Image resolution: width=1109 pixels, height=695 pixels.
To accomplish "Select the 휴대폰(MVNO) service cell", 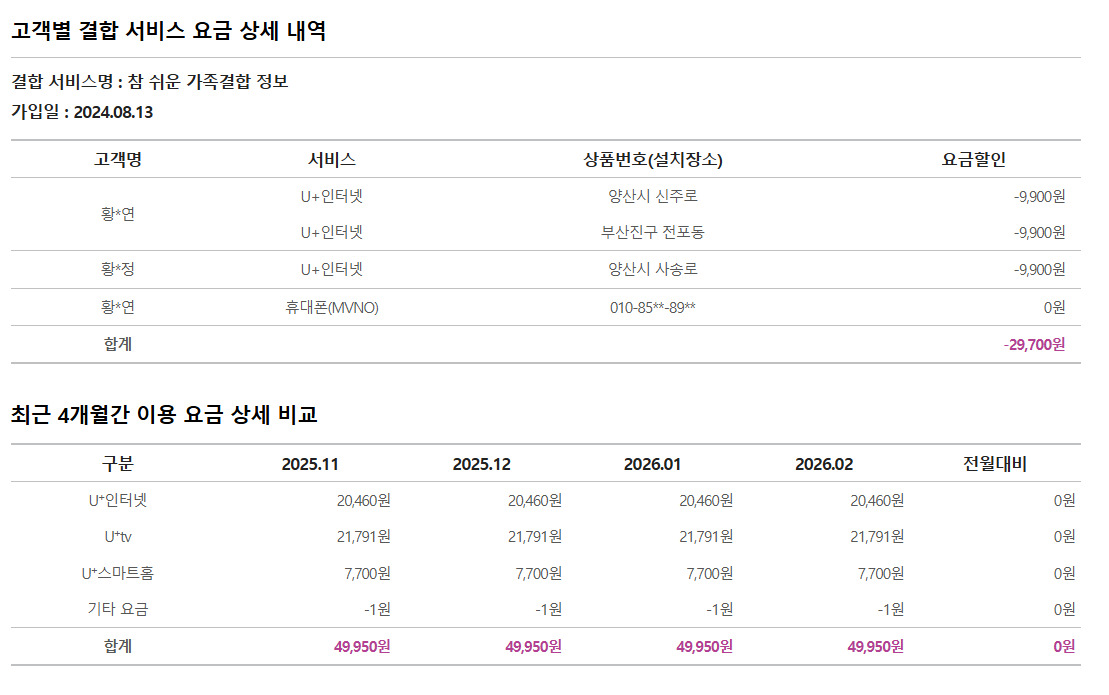I will (332, 307).
